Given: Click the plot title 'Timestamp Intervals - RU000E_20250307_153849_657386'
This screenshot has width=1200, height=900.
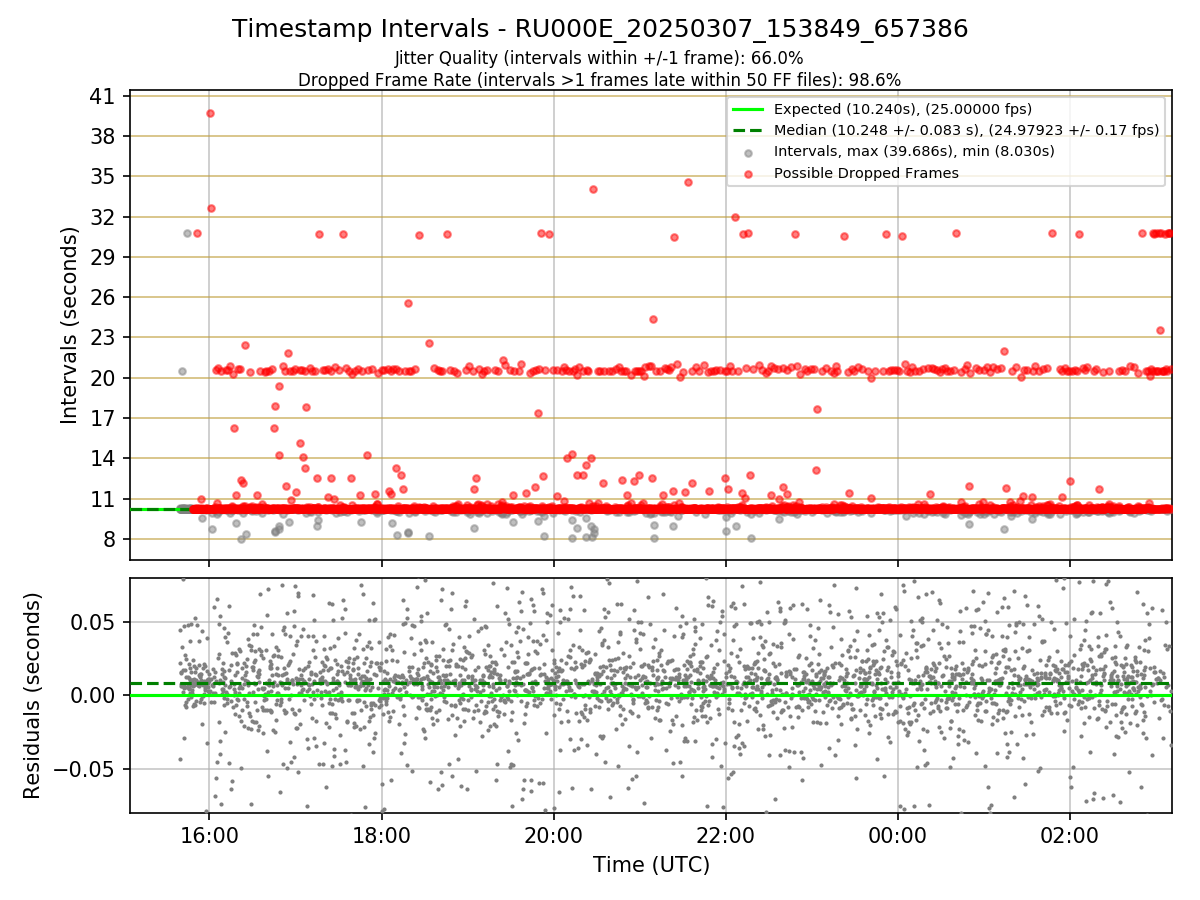Looking at the screenshot, I should point(600,29).
